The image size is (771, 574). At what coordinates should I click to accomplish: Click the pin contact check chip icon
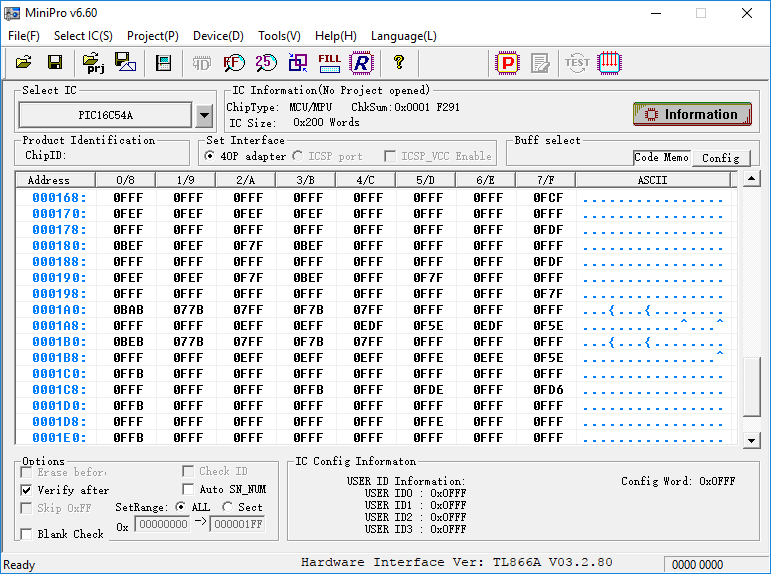(x=609, y=62)
